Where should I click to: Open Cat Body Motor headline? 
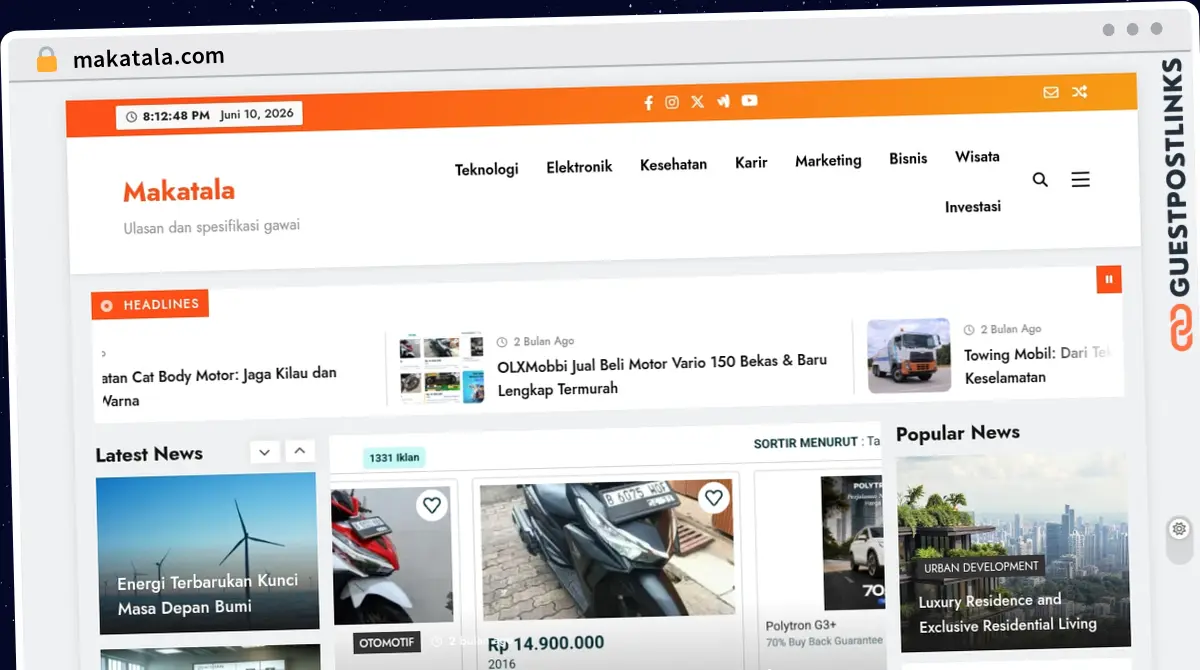click(x=220, y=387)
